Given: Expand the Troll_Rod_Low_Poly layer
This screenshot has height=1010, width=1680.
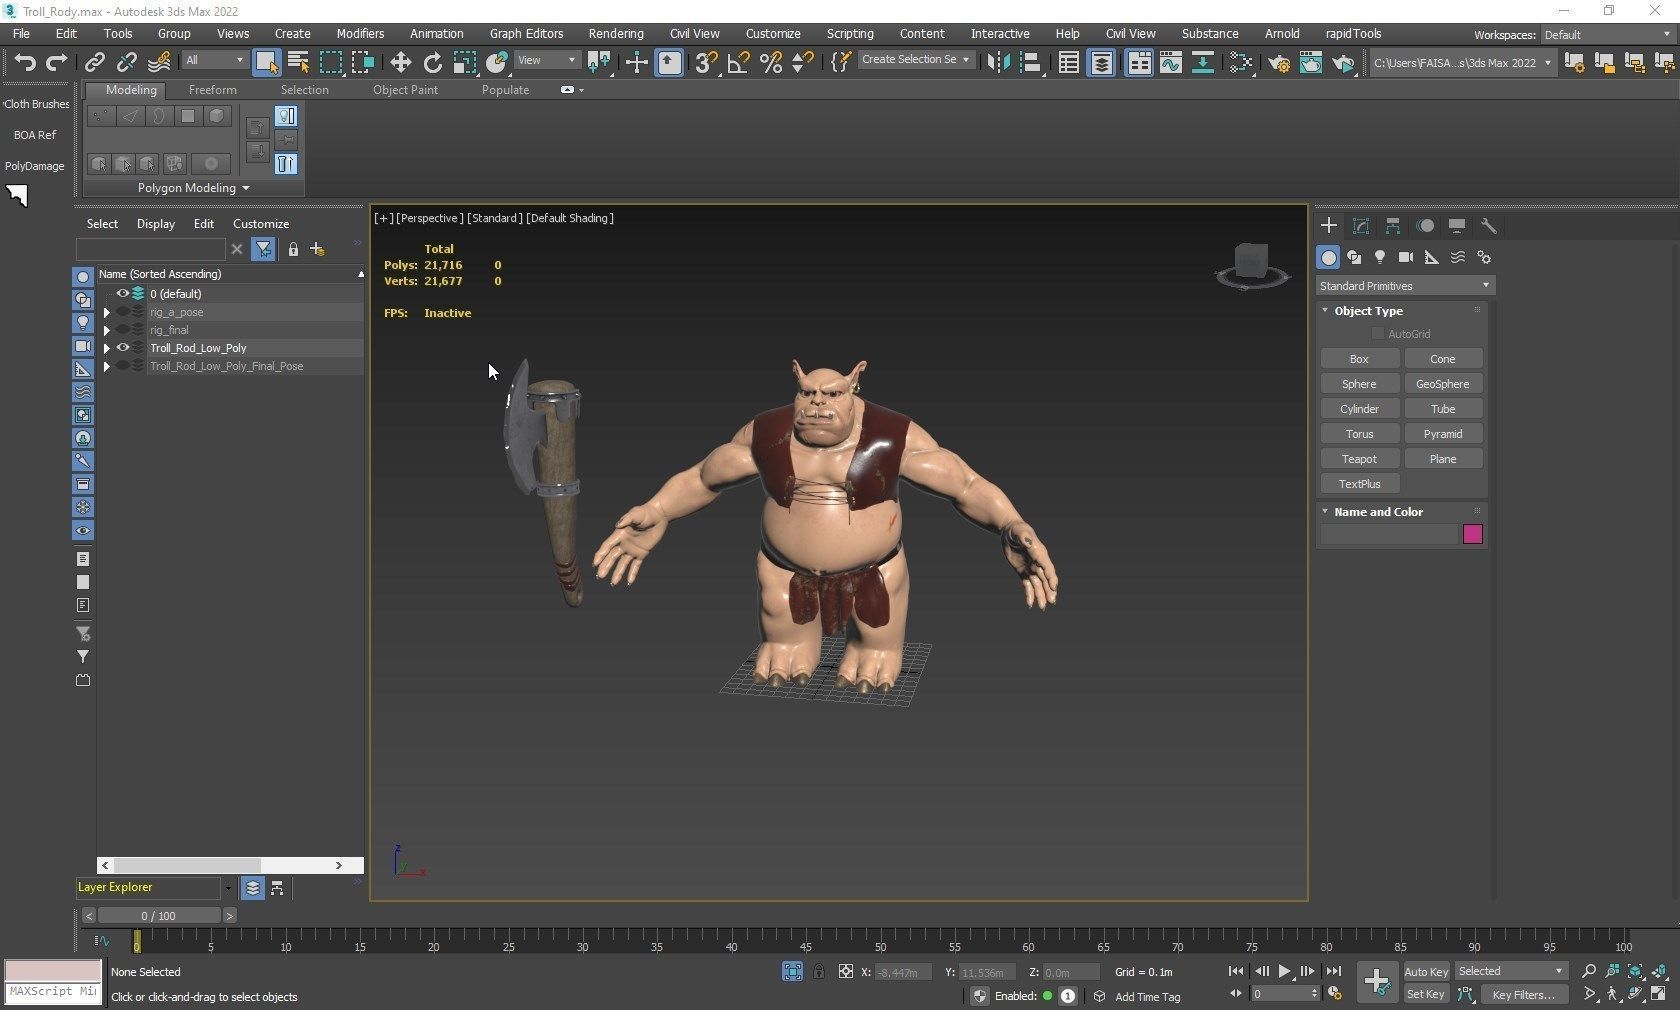Looking at the screenshot, I should [107, 348].
